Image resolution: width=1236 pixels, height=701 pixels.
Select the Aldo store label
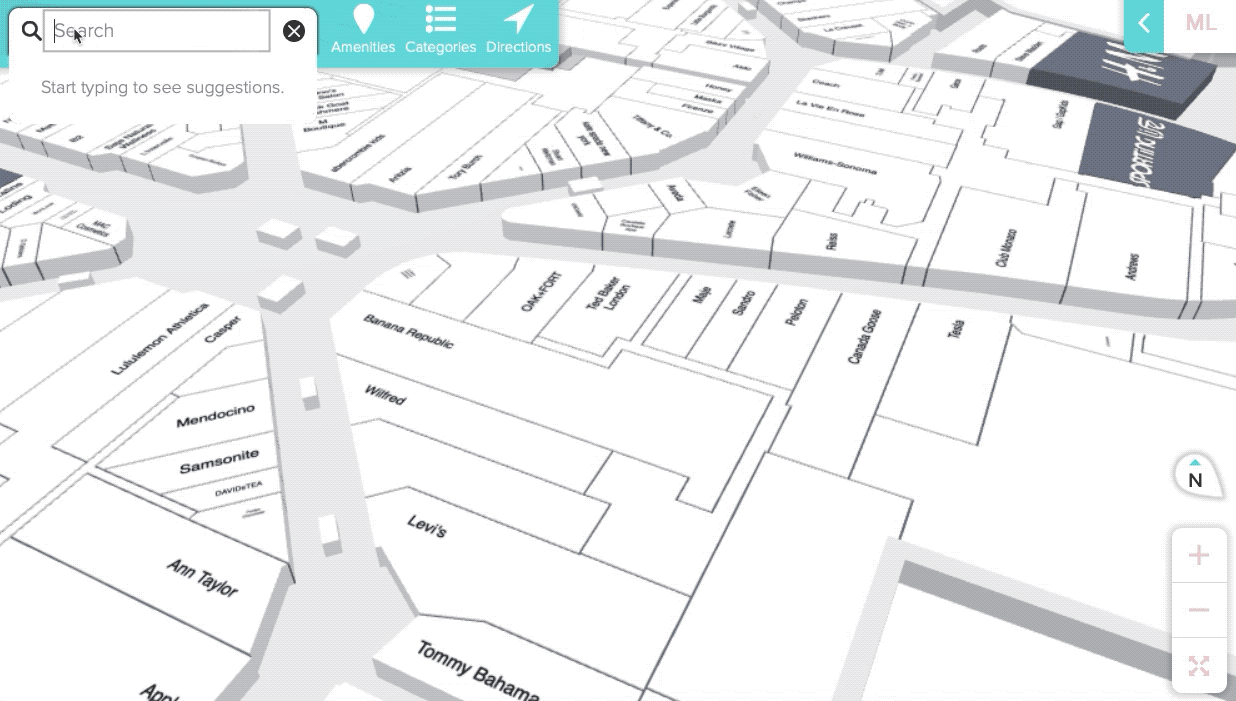[x=741, y=68]
